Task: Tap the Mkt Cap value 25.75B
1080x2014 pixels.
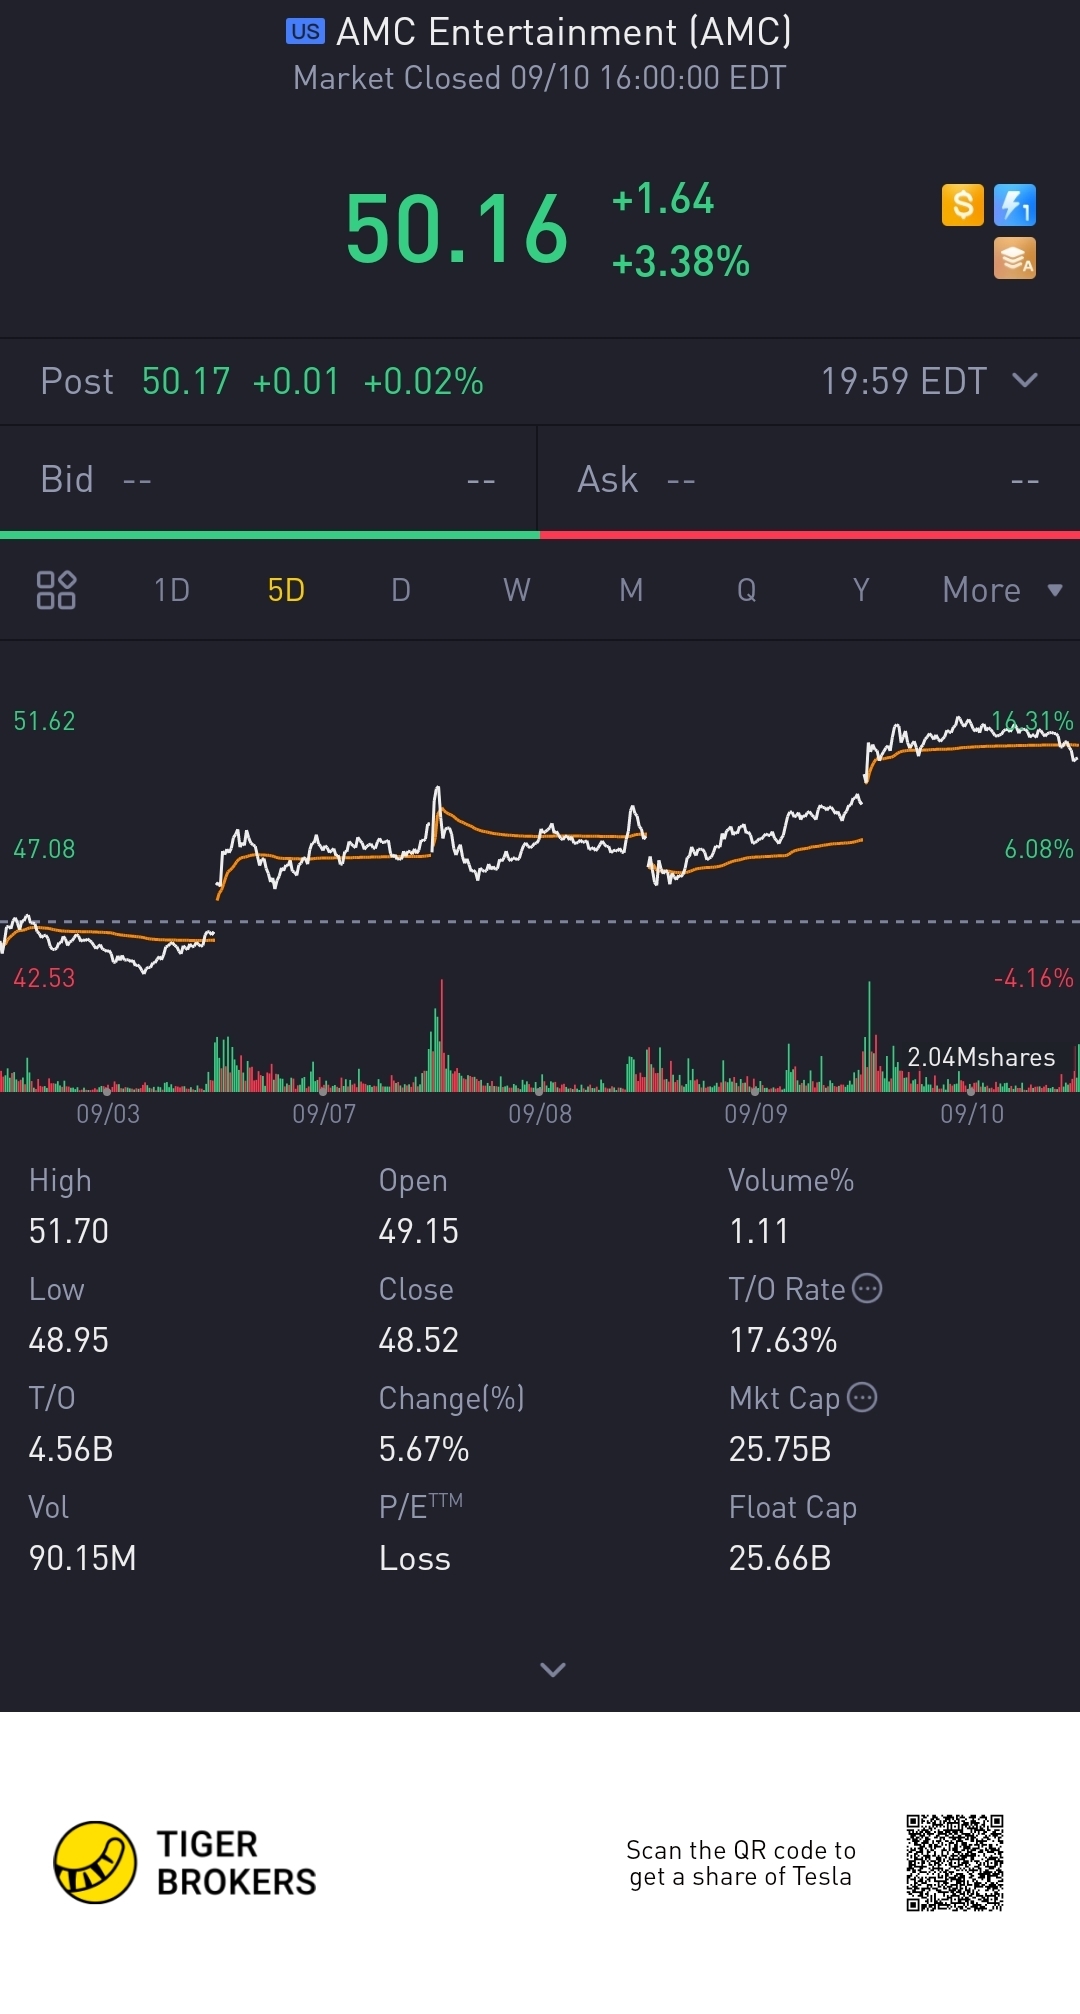Action: tap(780, 1449)
